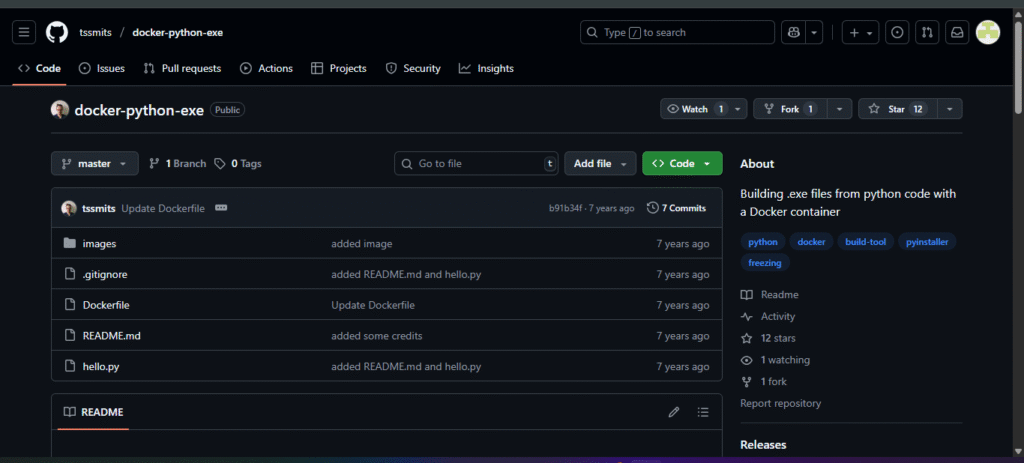Click the python topic tag
The width and height of the screenshot is (1024, 463).
763,242
